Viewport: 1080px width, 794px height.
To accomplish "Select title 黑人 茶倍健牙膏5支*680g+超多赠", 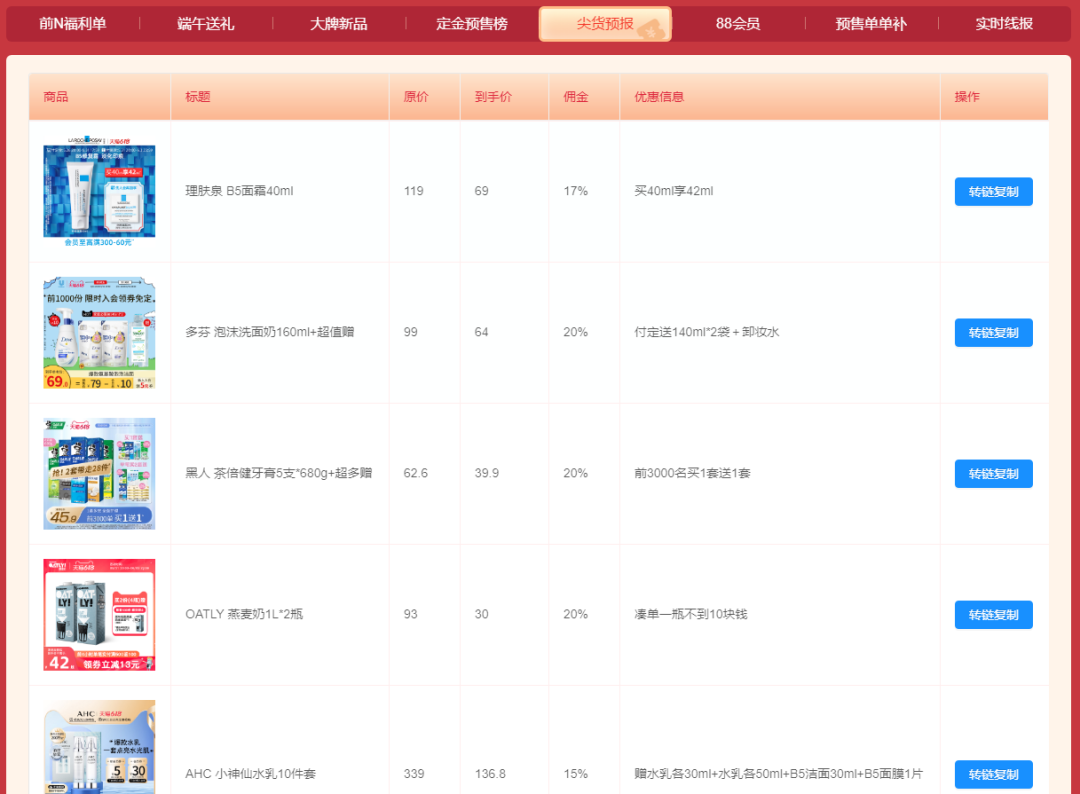I will point(278,474).
